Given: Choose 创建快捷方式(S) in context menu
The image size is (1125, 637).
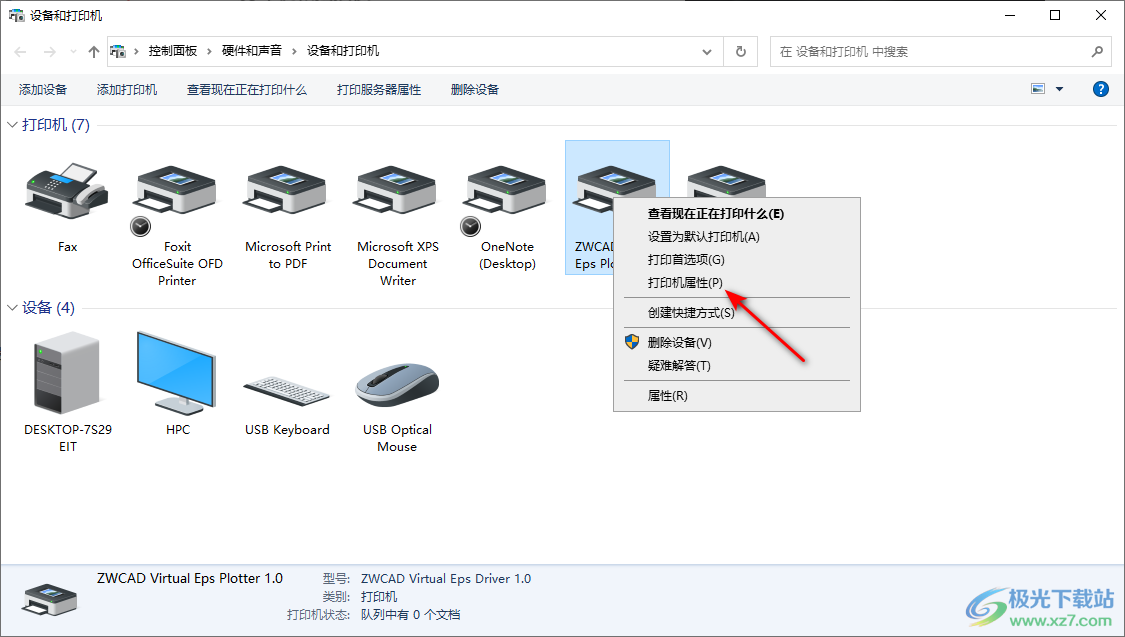Looking at the screenshot, I should point(737,313).
